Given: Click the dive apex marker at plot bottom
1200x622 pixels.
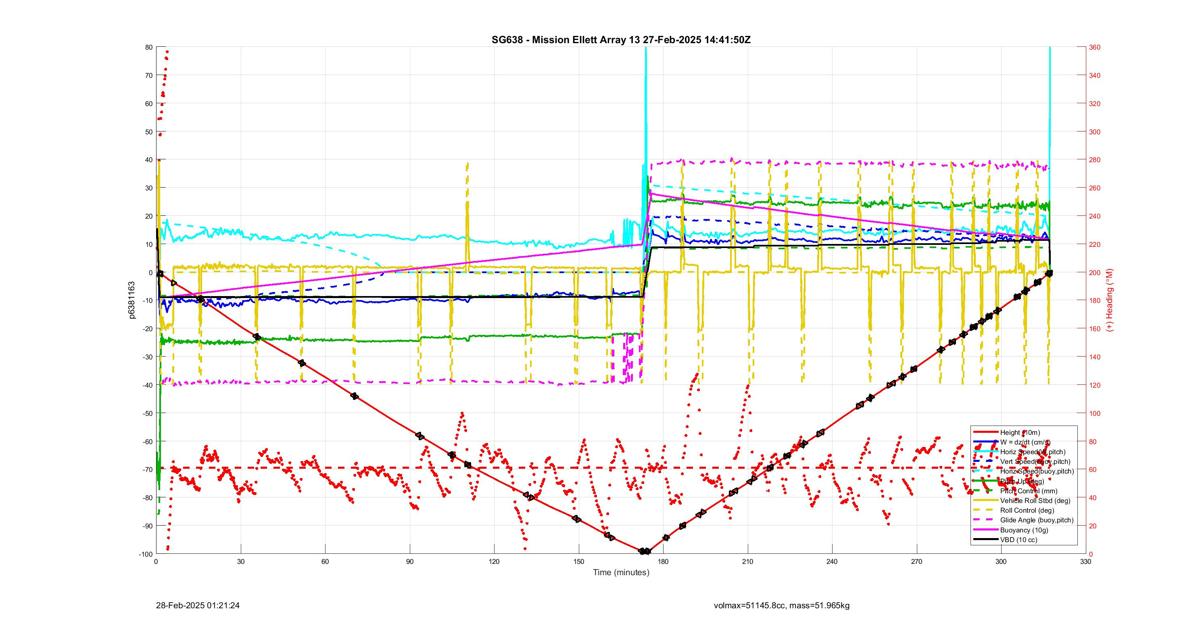Looking at the screenshot, I should 645,551.
